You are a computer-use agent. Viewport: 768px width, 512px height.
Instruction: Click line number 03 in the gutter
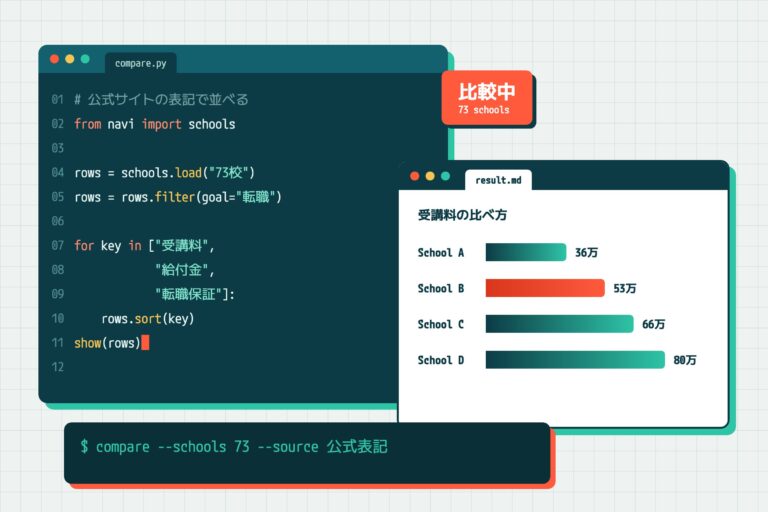coord(58,148)
